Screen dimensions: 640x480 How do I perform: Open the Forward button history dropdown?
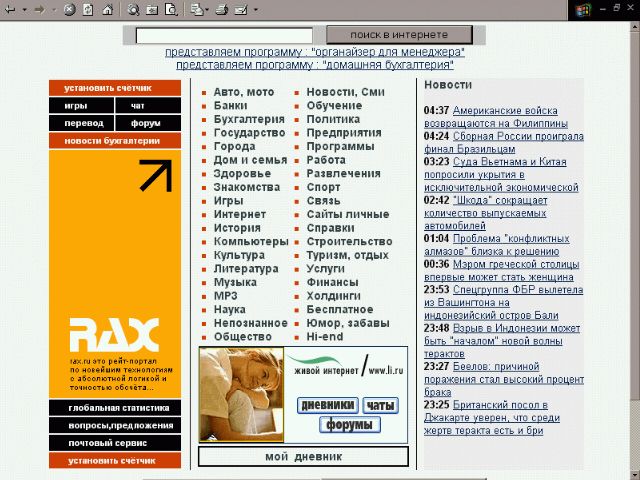[54, 10]
